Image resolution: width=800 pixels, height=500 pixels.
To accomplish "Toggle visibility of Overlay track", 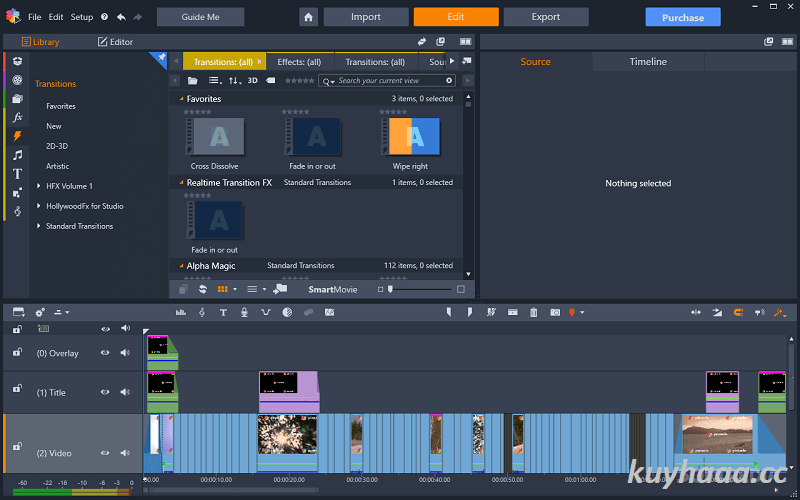I will (x=105, y=353).
